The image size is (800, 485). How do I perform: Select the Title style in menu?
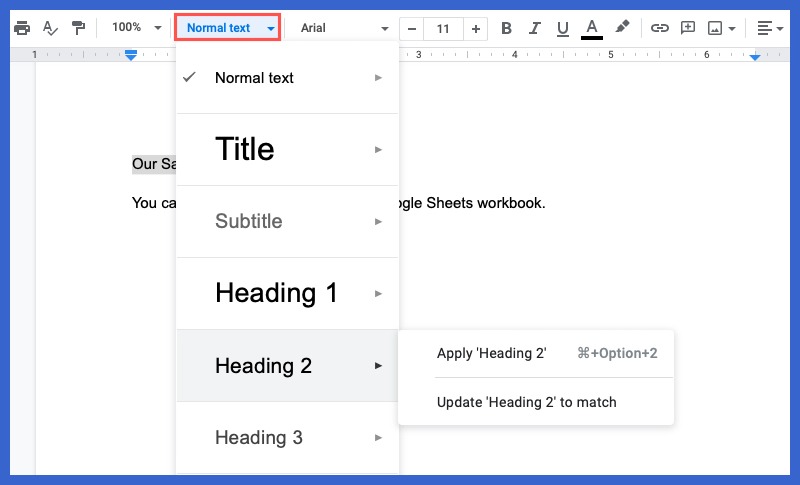(x=287, y=149)
